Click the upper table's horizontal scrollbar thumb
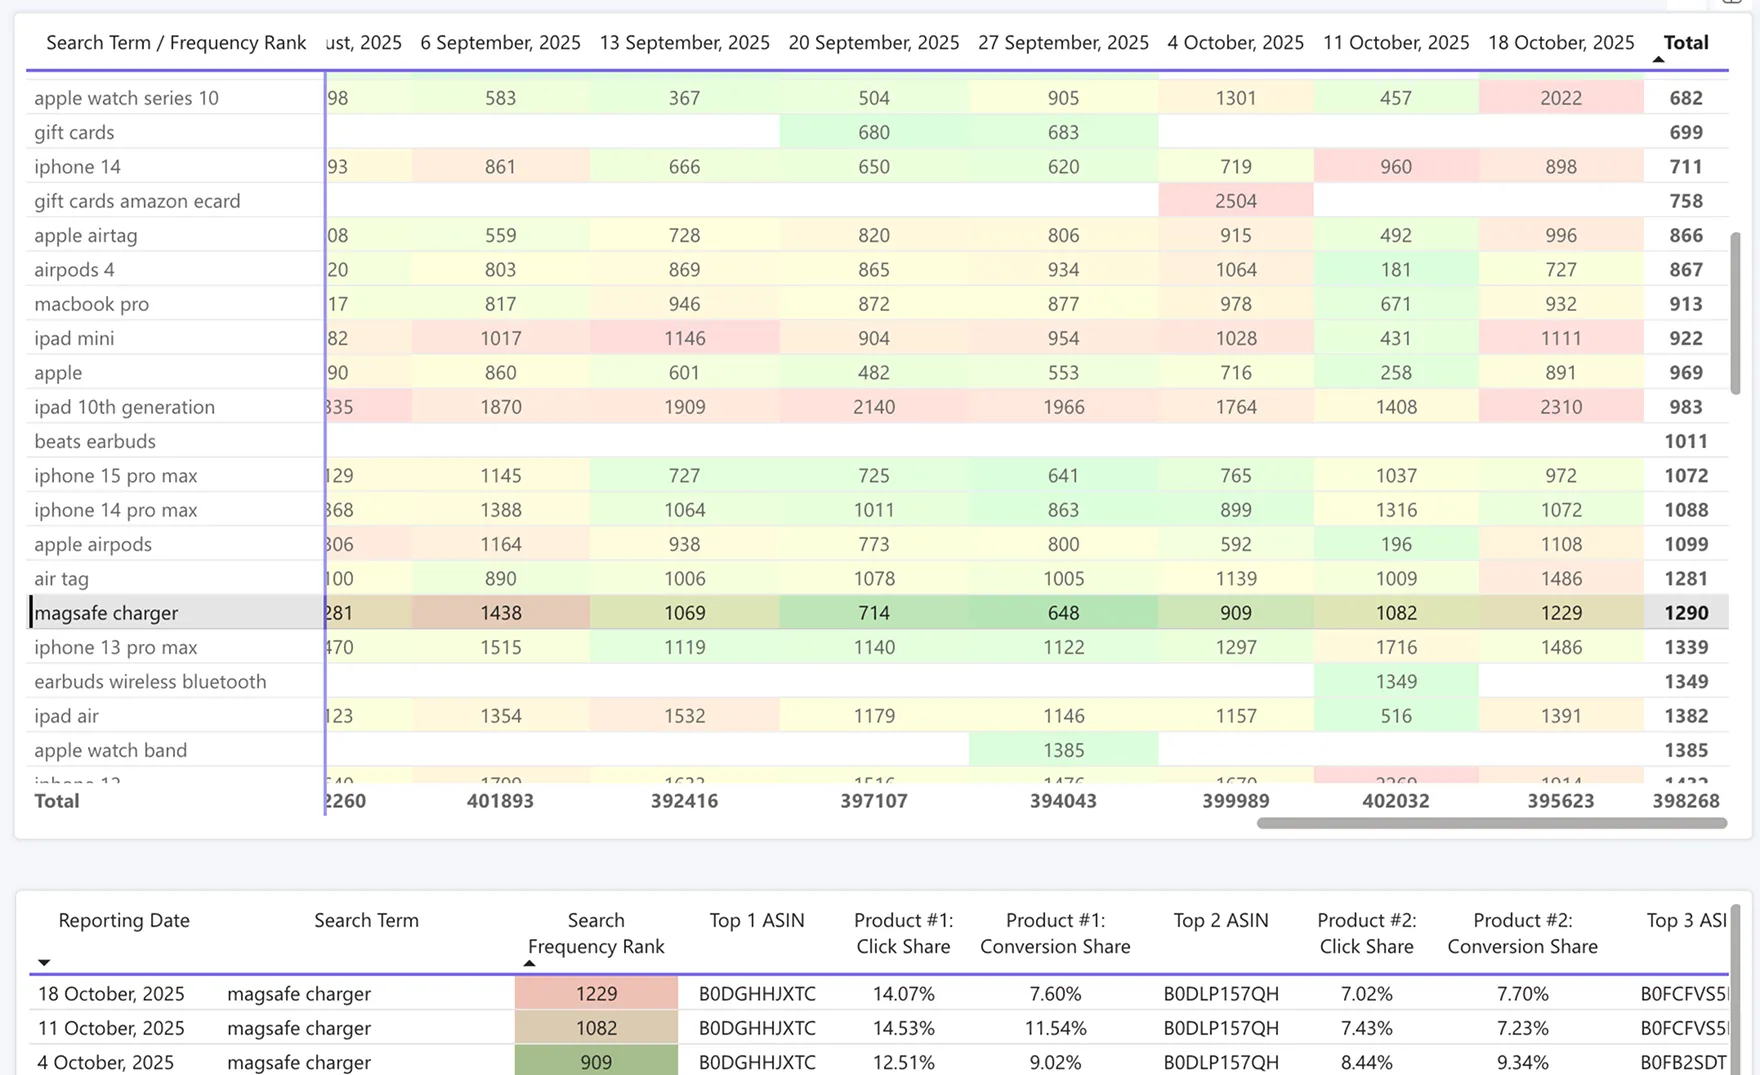The width and height of the screenshot is (1760, 1075). 1491,823
